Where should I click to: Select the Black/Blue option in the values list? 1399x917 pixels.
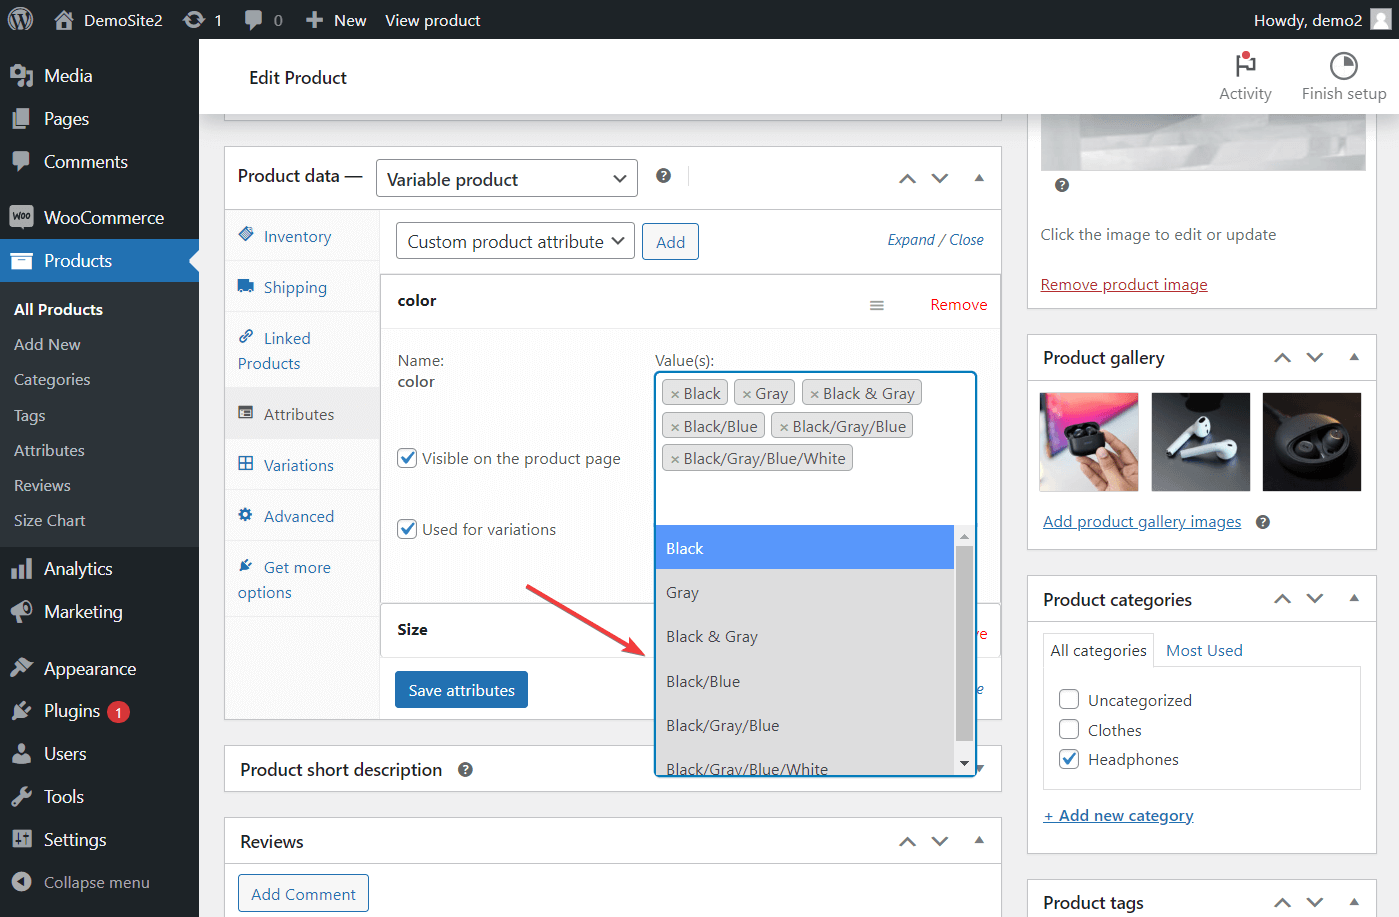pos(805,681)
